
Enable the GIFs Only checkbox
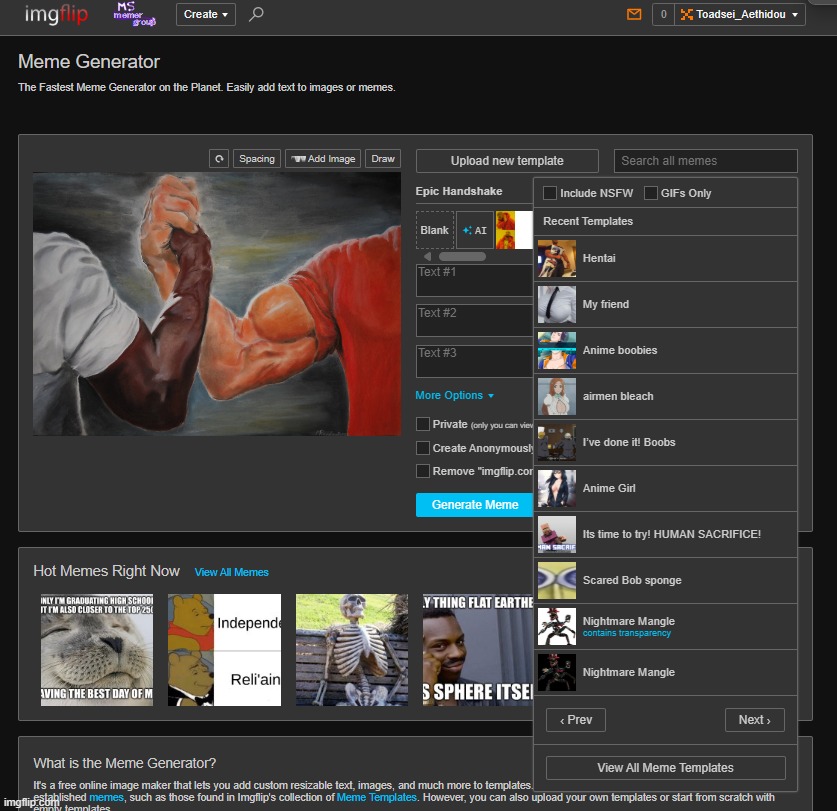651,193
